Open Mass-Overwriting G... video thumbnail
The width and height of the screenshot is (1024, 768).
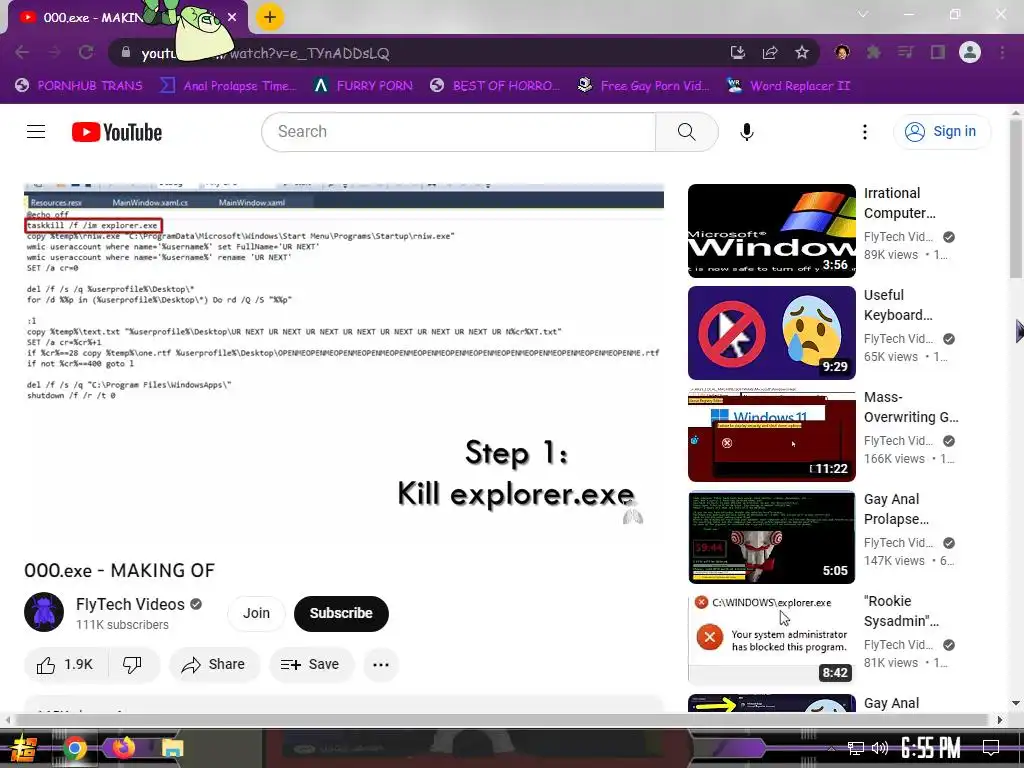pyautogui.click(x=771, y=435)
